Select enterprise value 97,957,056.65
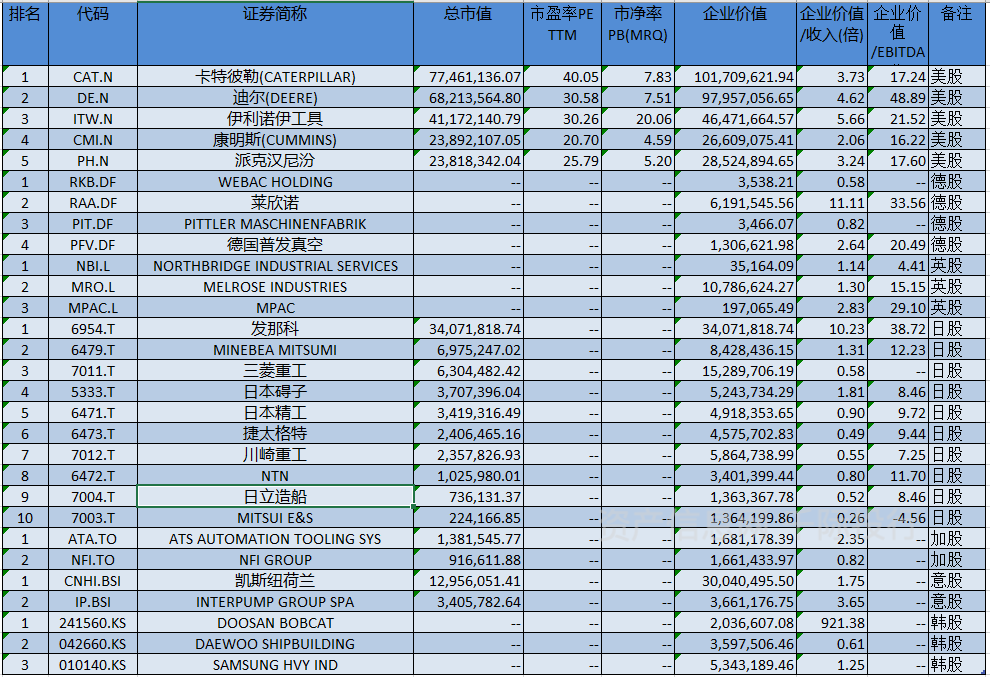 (736, 98)
